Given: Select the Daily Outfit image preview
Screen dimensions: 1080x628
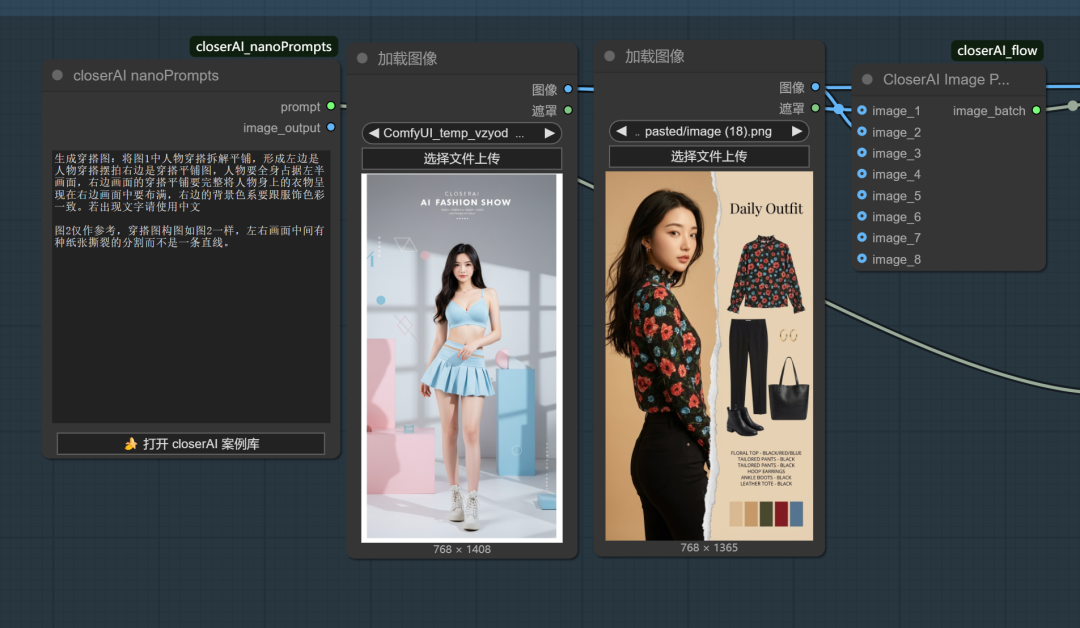Looking at the screenshot, I should tap(709, 356).
